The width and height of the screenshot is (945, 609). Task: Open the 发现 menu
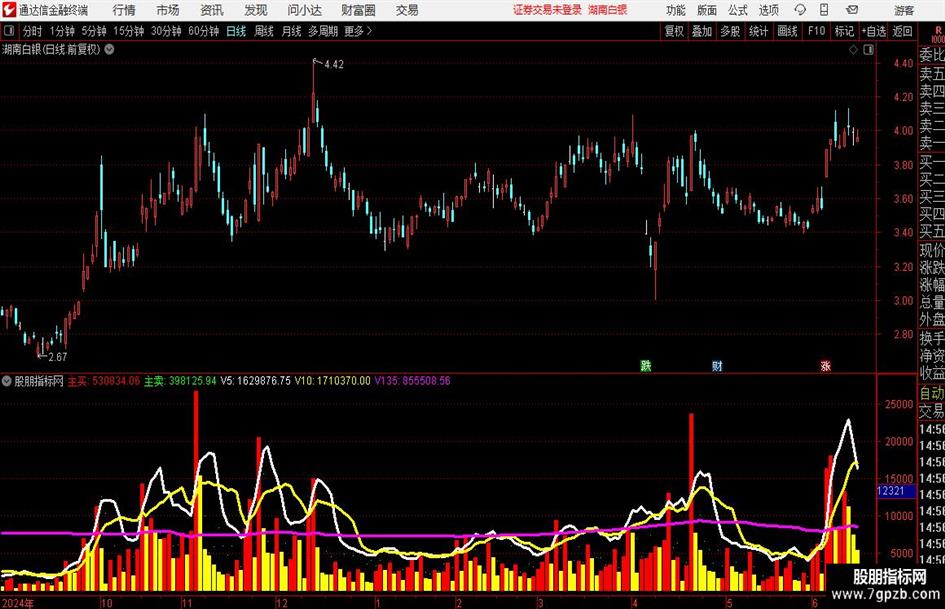[256, 10]
